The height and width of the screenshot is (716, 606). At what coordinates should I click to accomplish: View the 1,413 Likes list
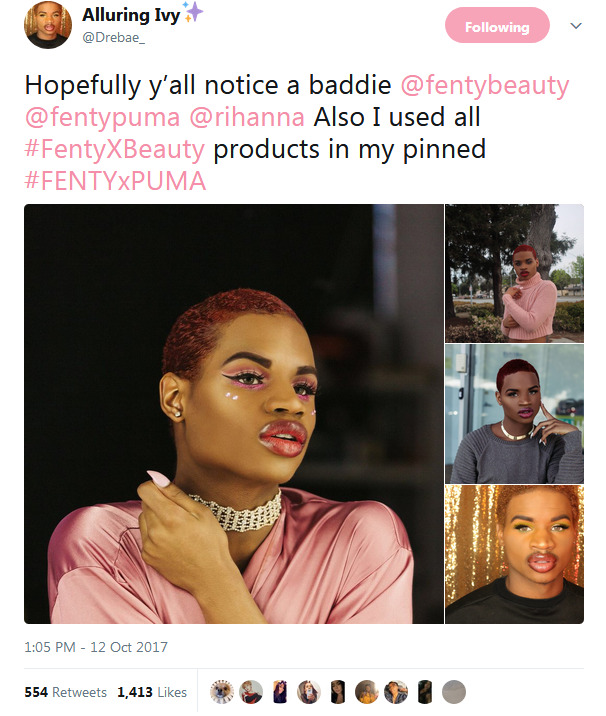152,692
